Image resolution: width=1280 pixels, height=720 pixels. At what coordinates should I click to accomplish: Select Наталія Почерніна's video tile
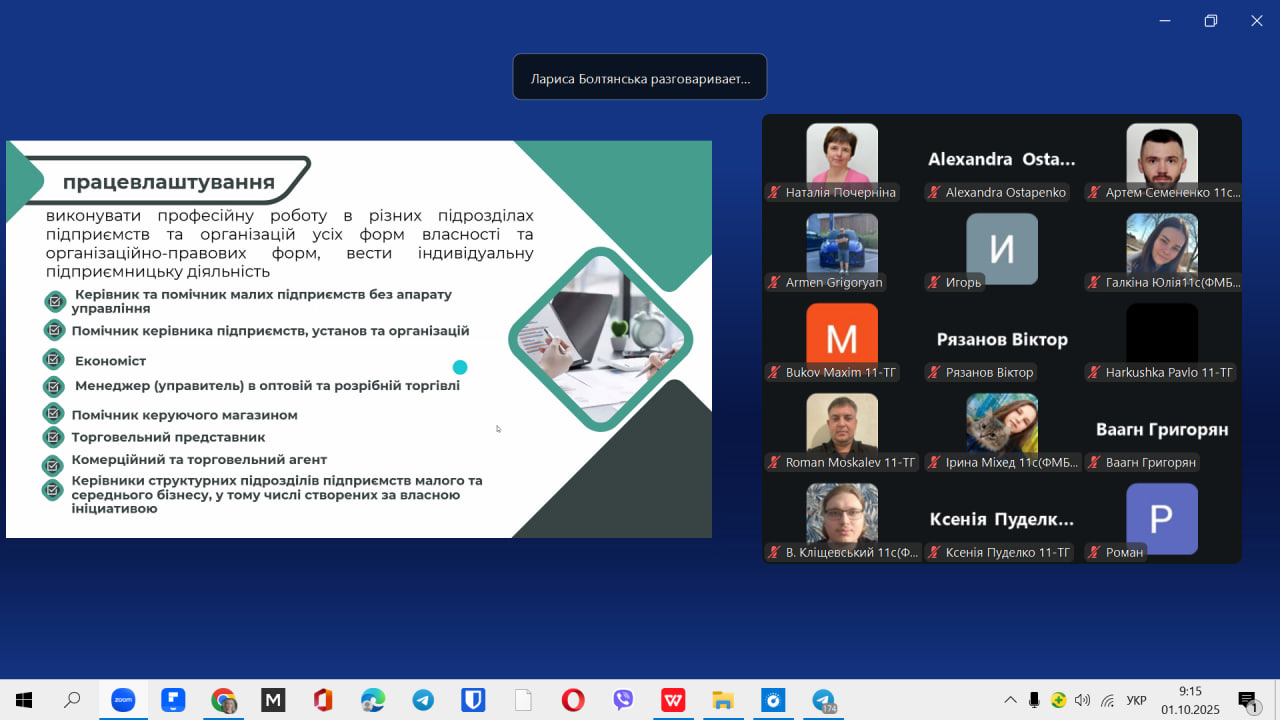[842, 159]
